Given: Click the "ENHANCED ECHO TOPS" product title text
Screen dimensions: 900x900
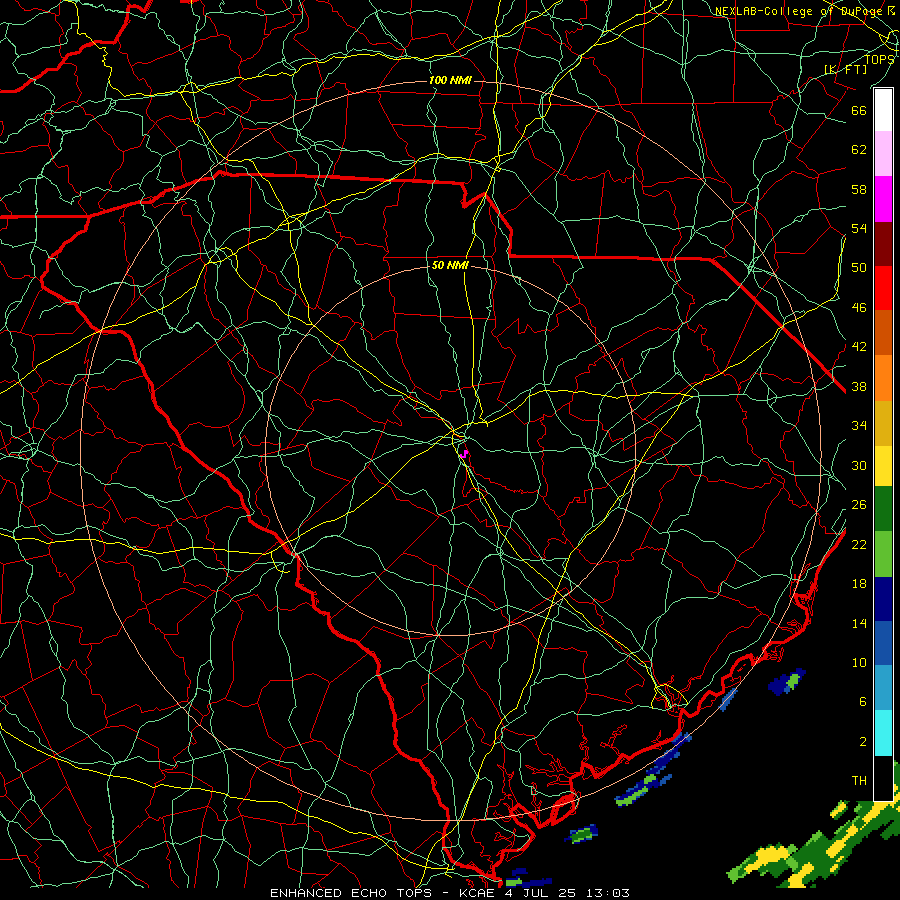Looking at the screenshot, I should pos(350,893).
